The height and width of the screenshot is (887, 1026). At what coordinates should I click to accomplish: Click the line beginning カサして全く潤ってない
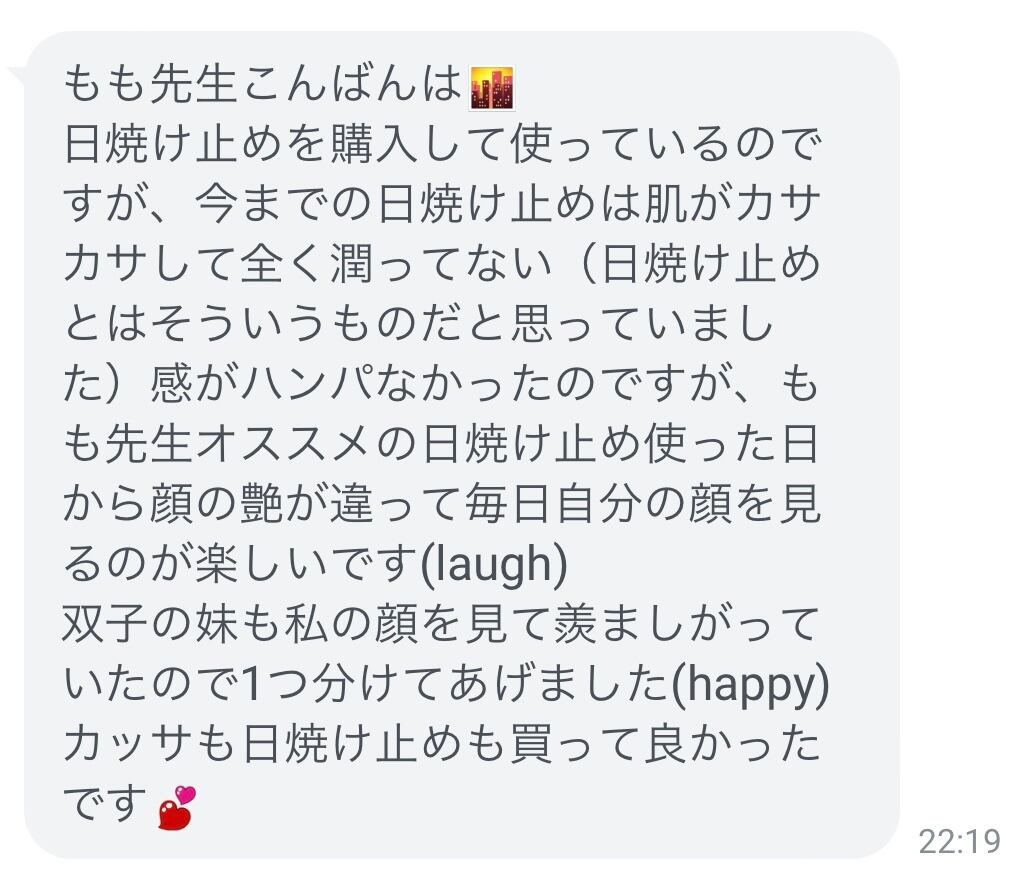point(442,265)
